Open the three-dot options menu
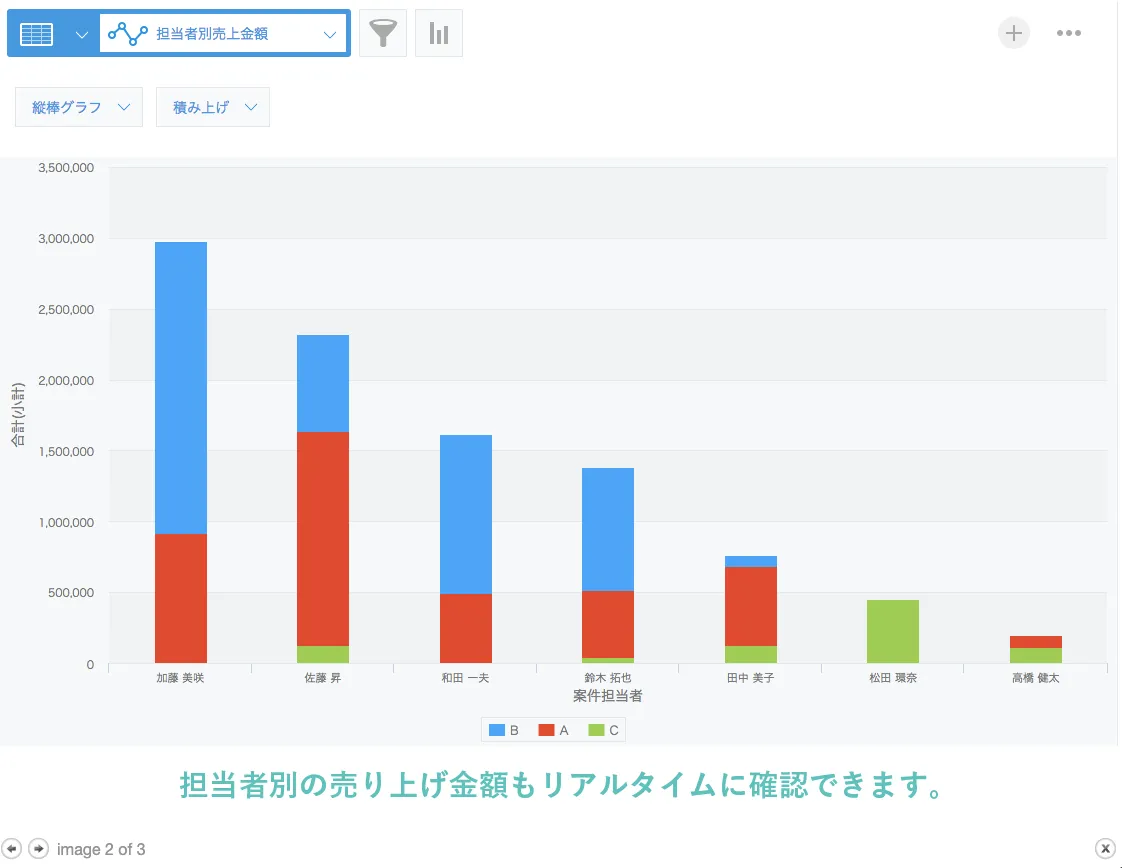Screen dimensions: 1122x868 point(1069,33)
